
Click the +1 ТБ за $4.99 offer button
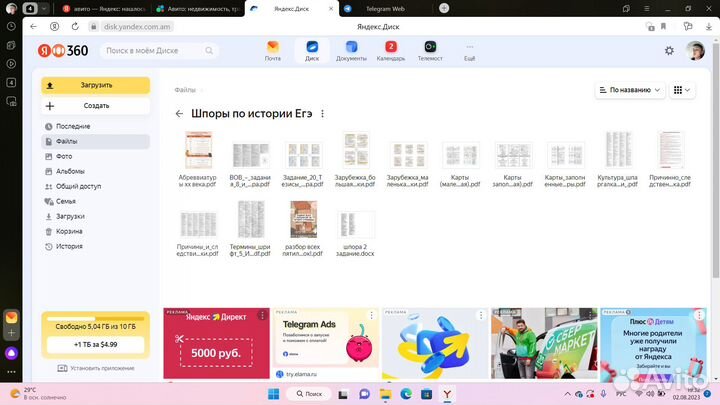click(x=96, y=344)
